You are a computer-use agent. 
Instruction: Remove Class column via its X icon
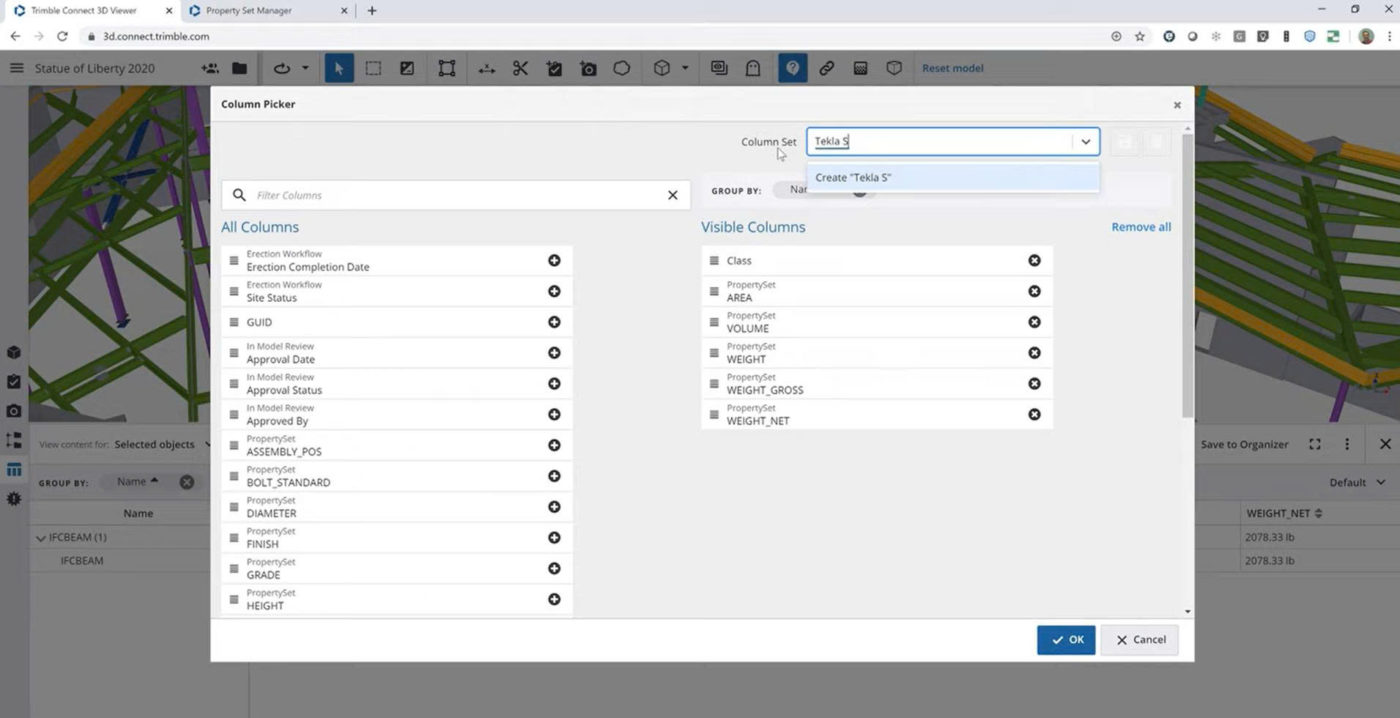coord(1034,260)
